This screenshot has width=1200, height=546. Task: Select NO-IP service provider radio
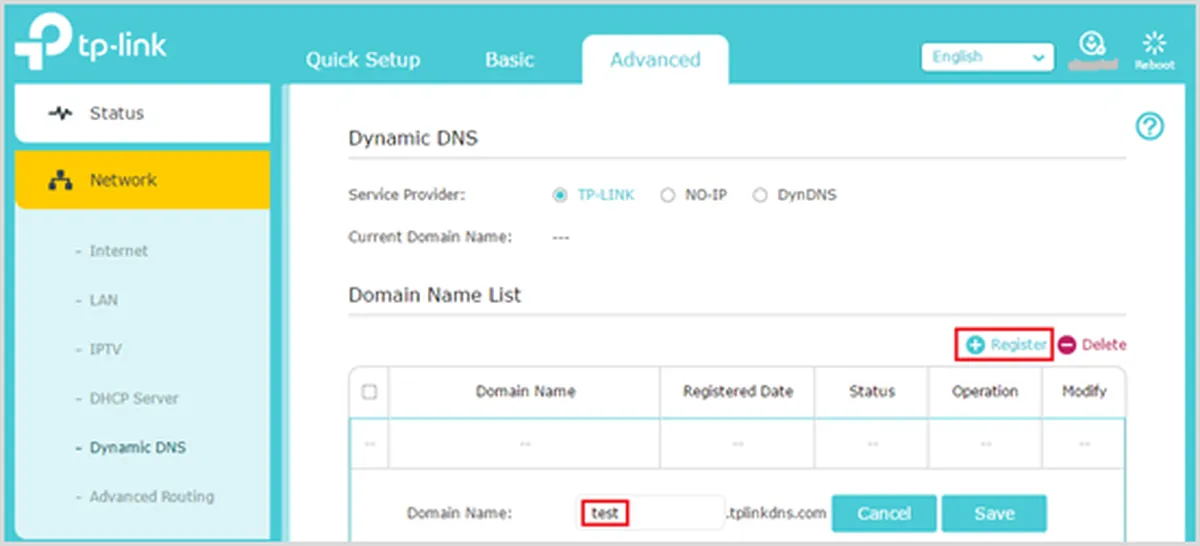(x=668, y=195)
